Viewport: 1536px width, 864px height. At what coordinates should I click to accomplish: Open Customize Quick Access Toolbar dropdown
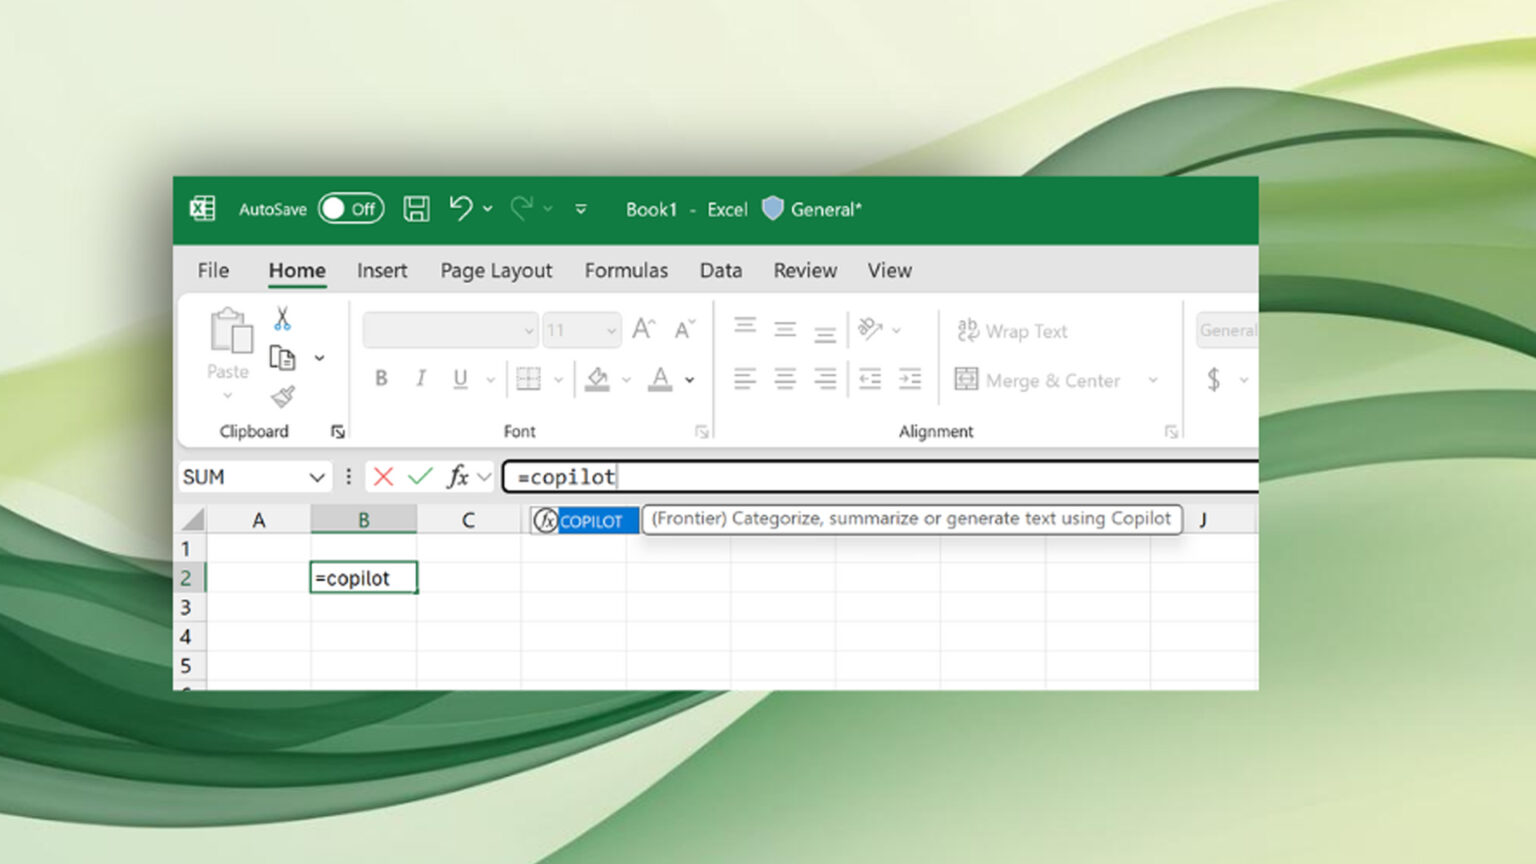pyautogui.click(x=581, y=209)
